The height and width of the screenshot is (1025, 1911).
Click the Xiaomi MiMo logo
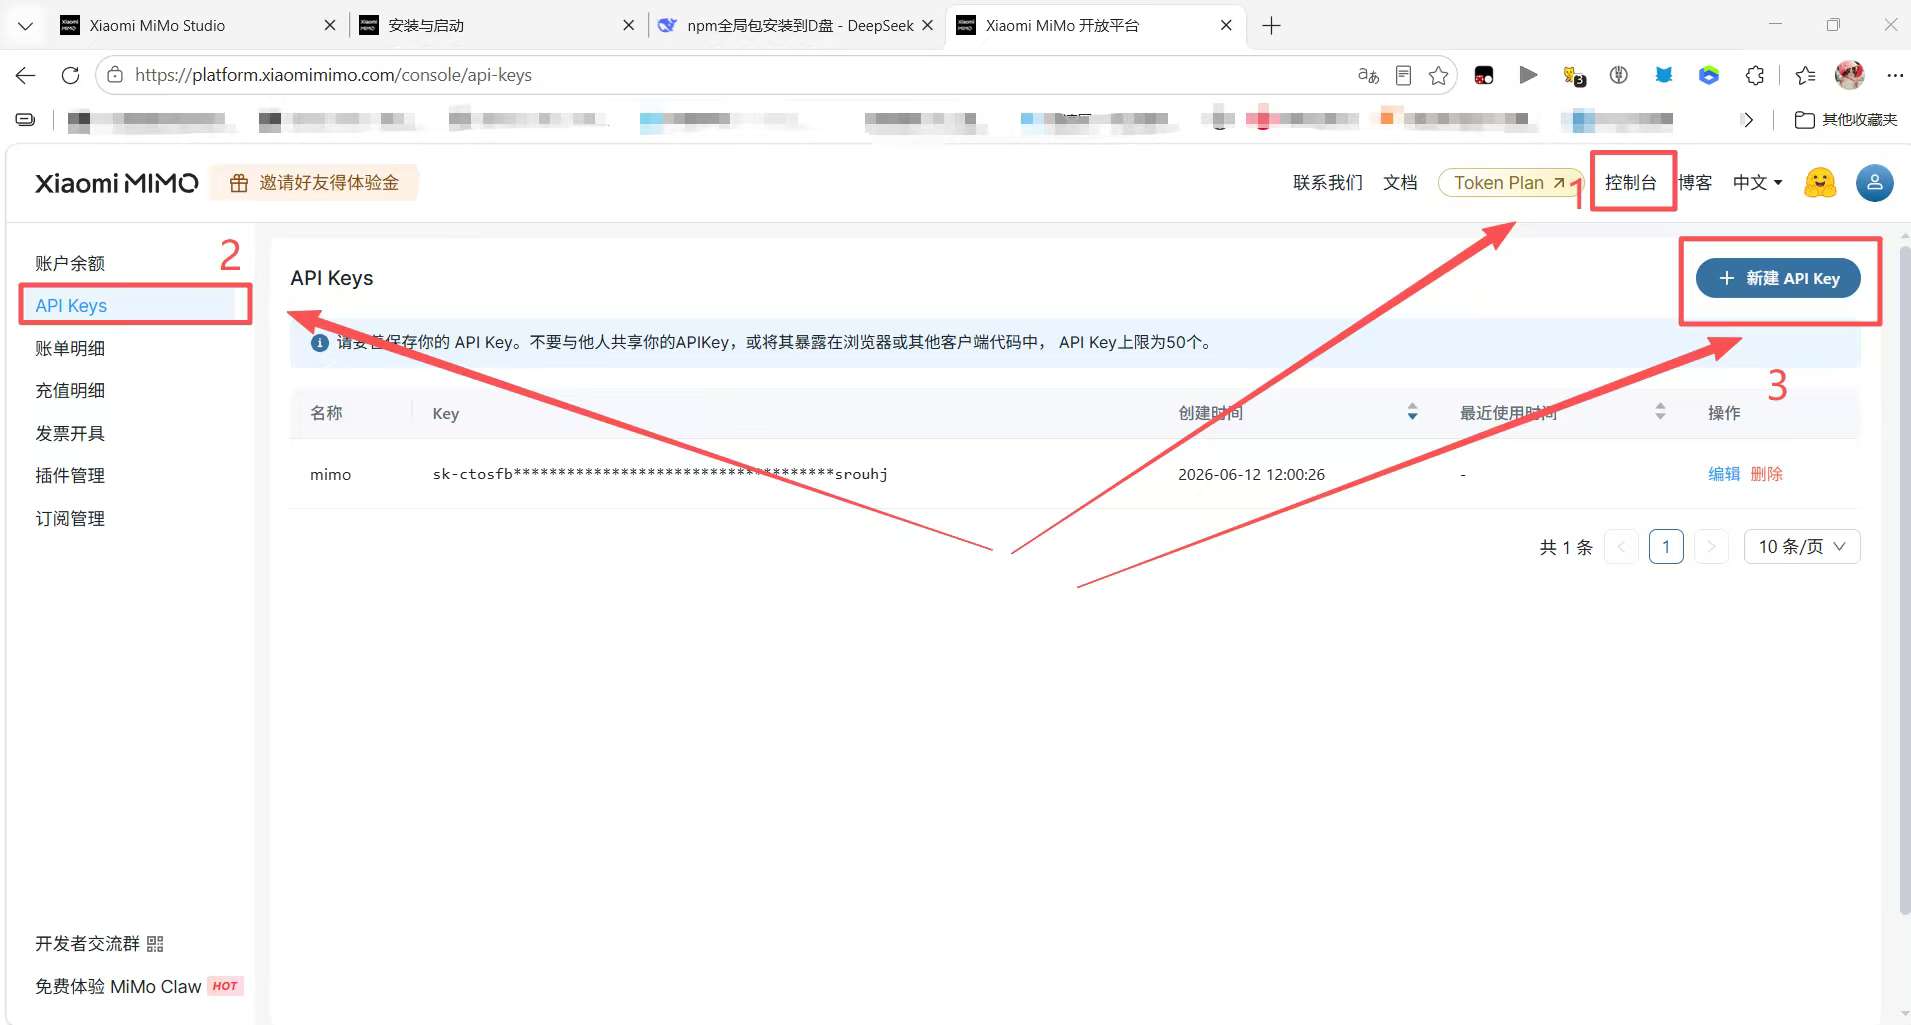117,183
